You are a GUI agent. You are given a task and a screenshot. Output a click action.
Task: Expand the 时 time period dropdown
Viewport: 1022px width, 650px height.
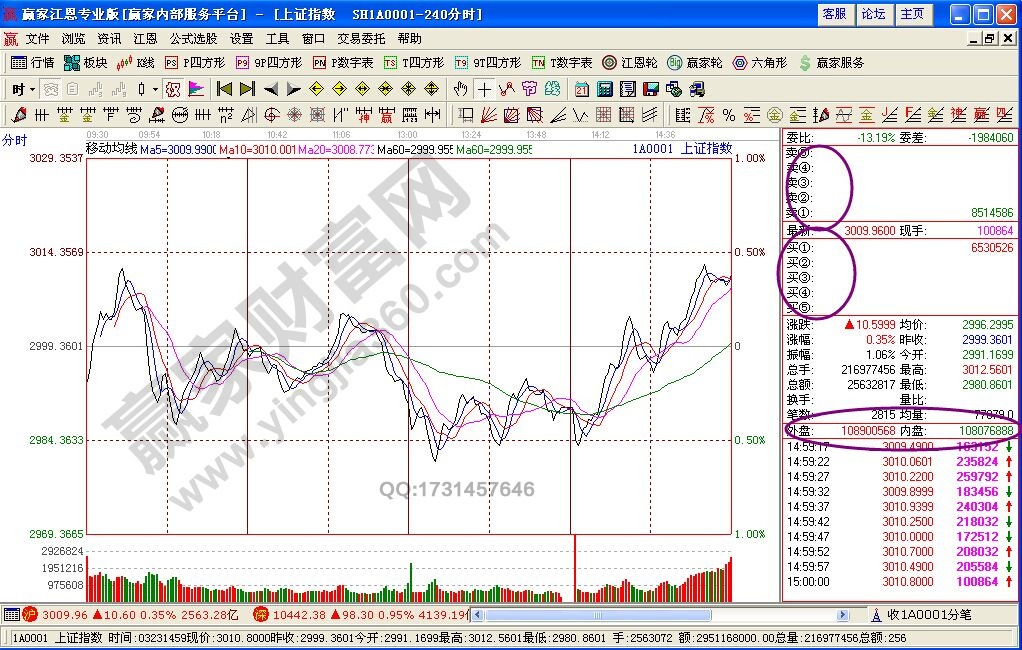(x=23, y=89)
